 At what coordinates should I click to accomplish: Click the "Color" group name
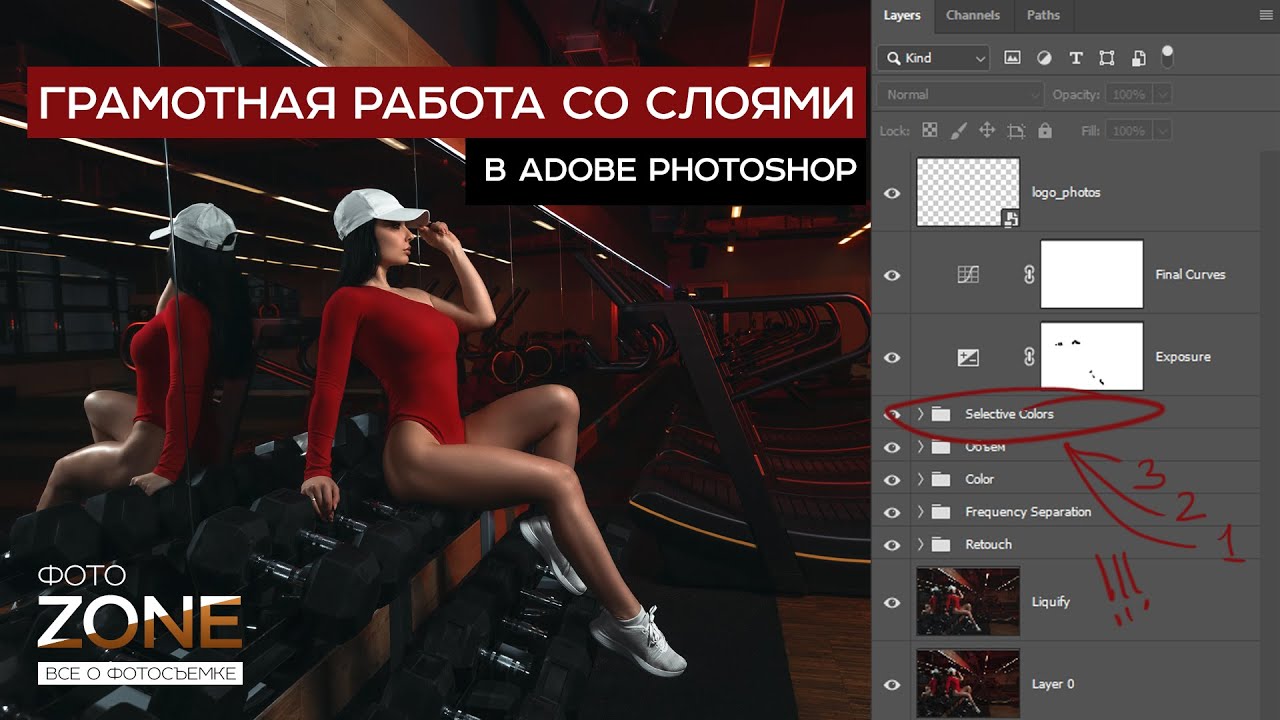tap(979, 479)
